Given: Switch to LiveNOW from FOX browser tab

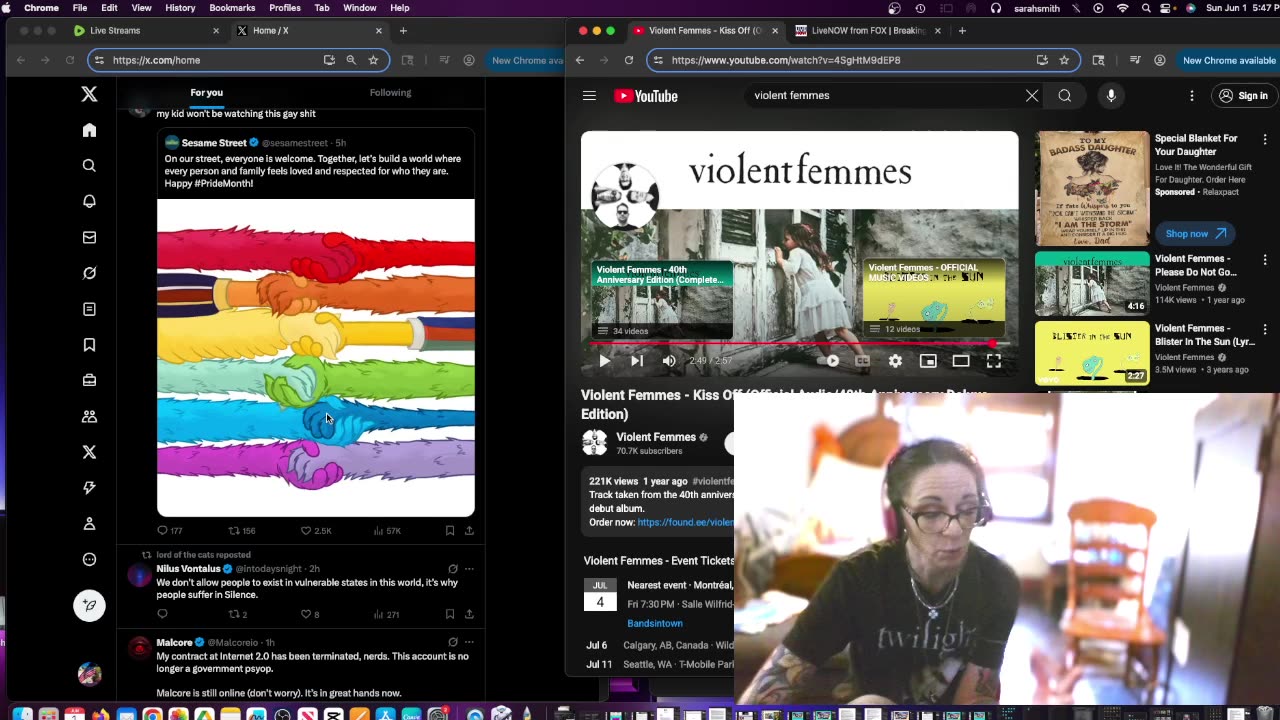Looking at the screenshot, I should tap(867, 31).
